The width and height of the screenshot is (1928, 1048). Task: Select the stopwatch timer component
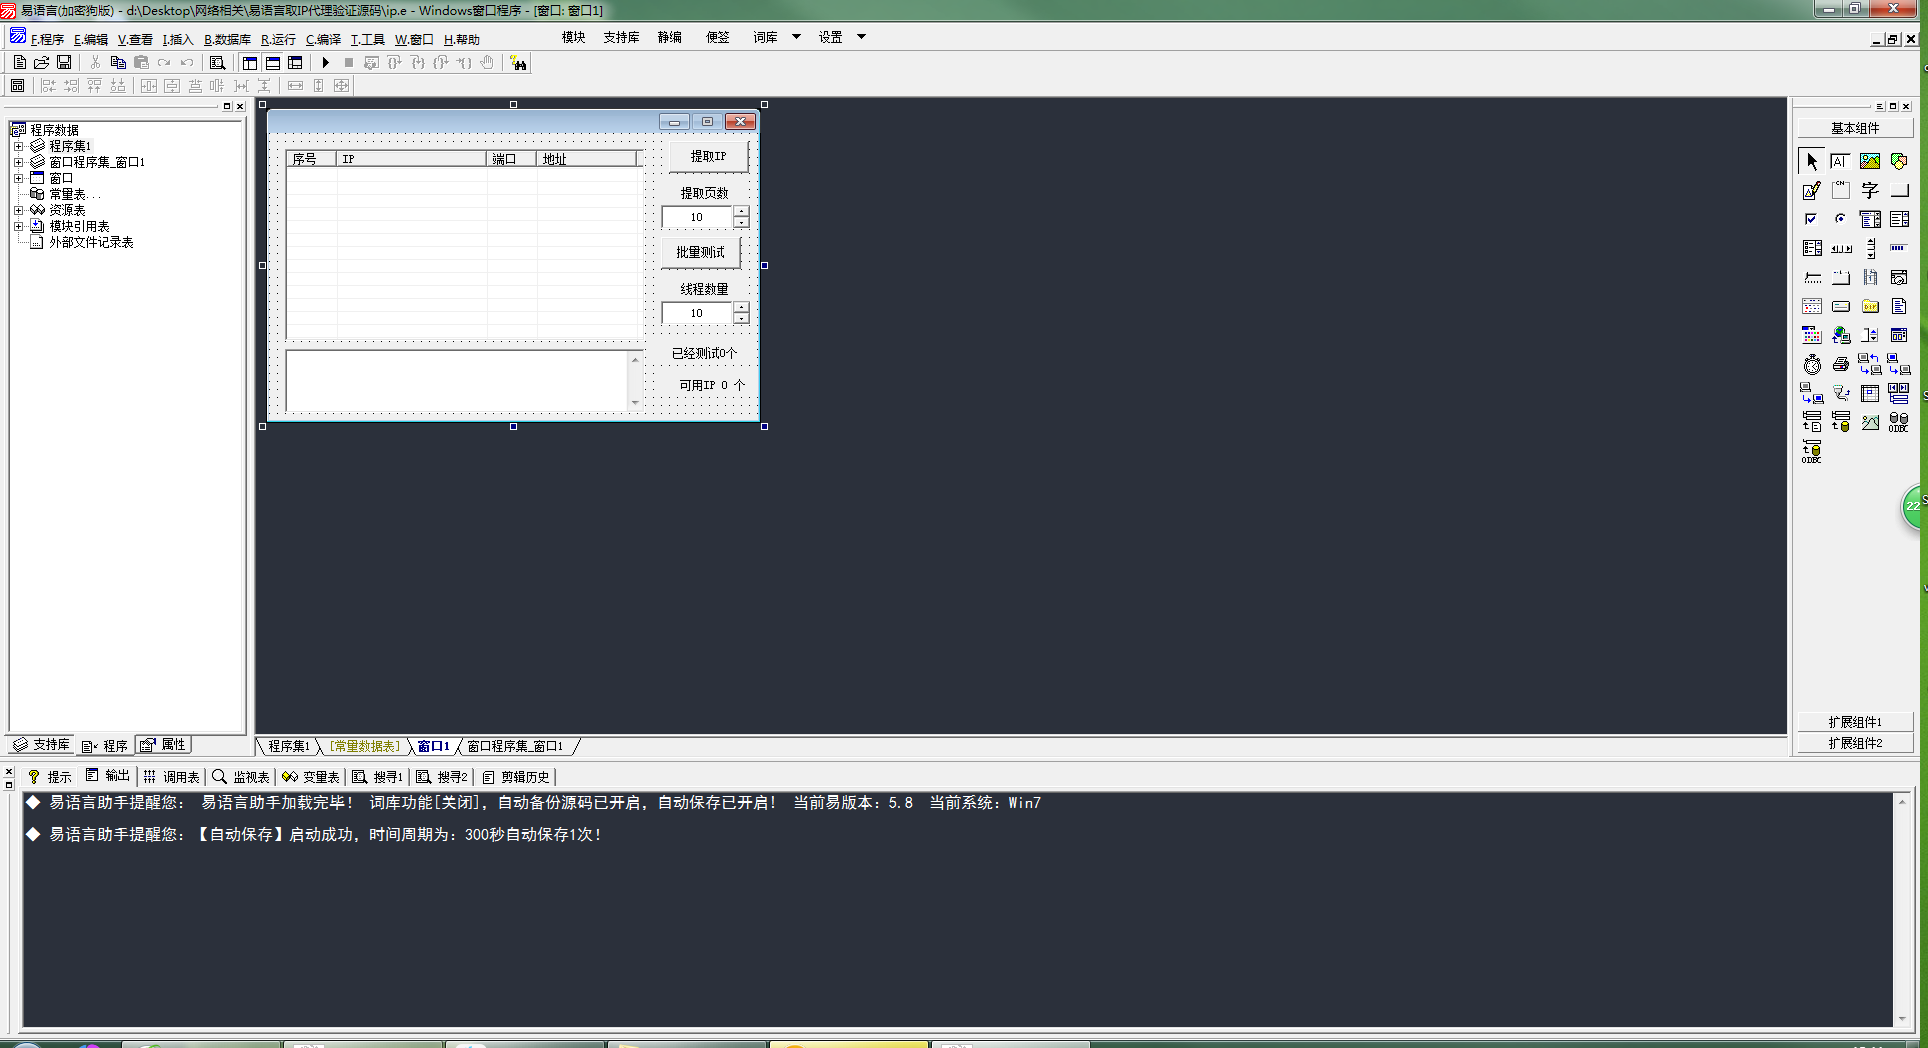tap(1812, 364)
